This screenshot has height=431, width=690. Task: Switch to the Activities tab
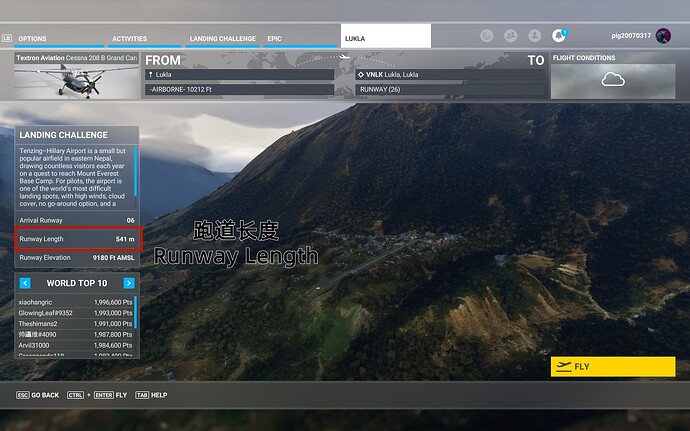point(129,38)
